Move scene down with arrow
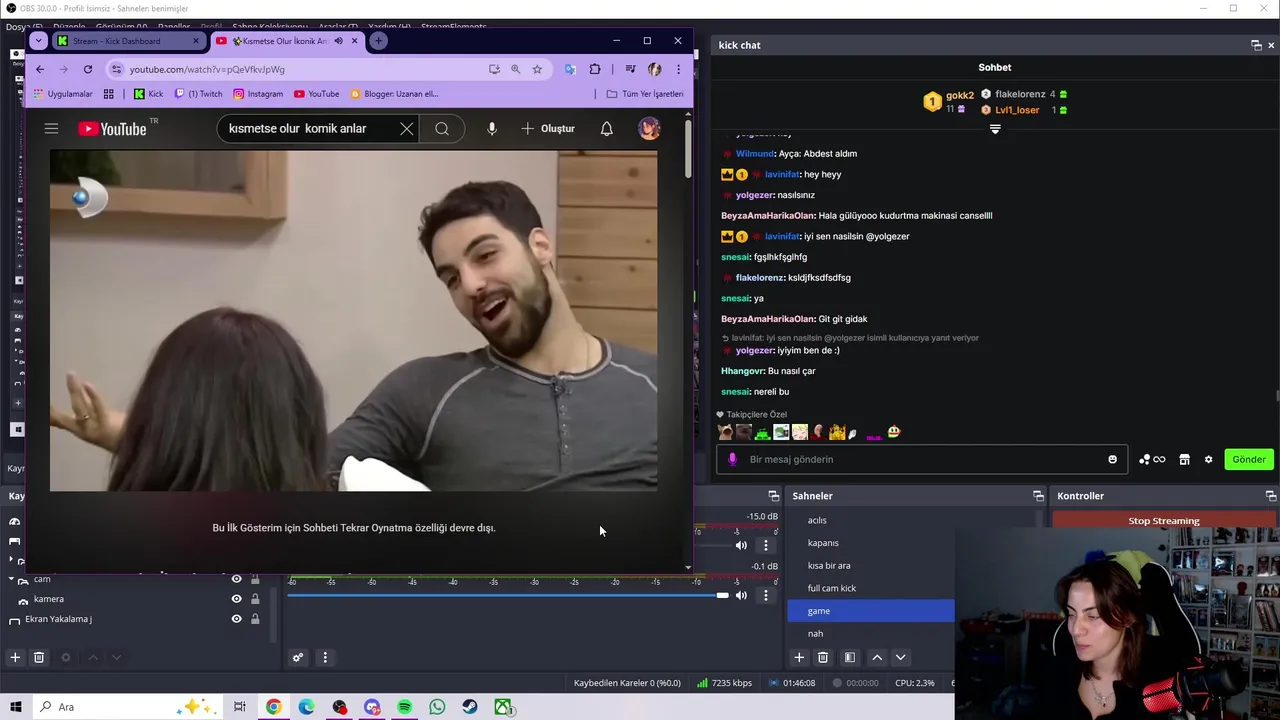This screenshot has height=720, width=1280. point(900,657)
